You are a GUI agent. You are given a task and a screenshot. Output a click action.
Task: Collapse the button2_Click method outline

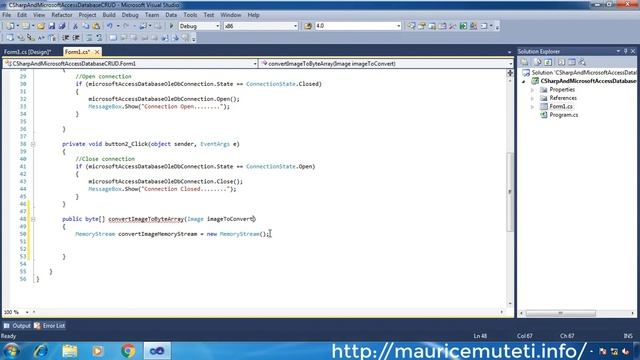click(33, 144)
